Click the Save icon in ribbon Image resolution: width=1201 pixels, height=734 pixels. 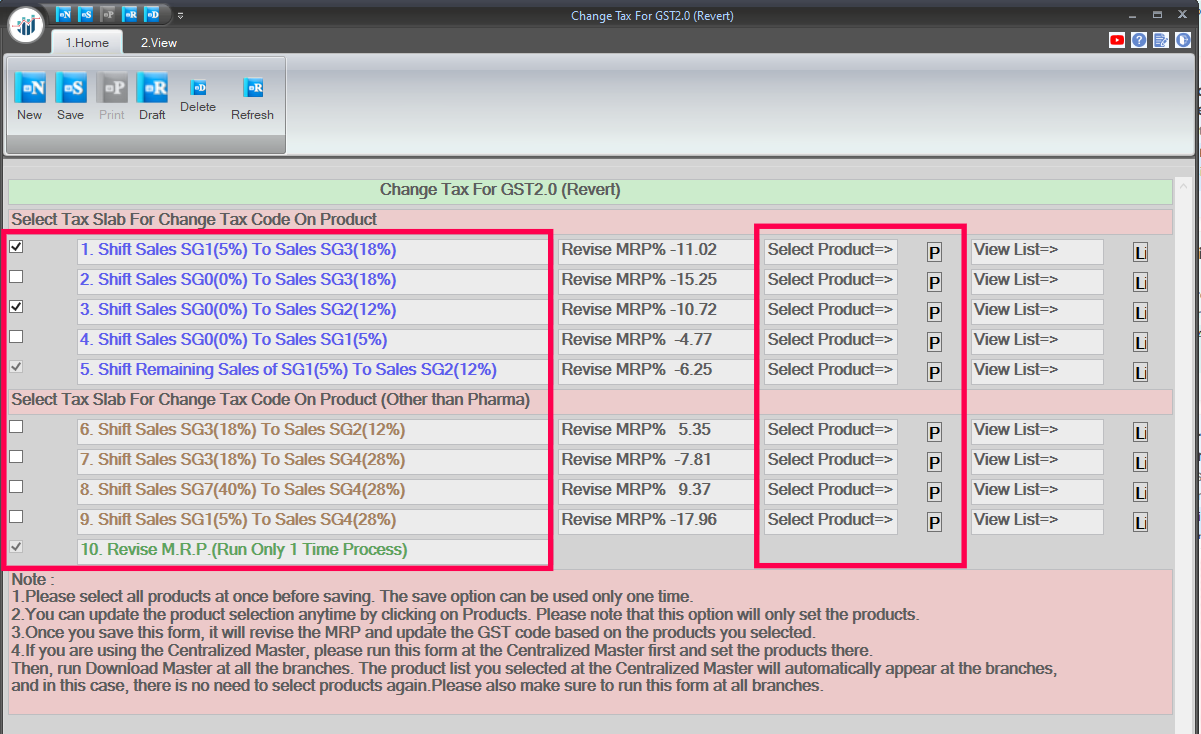click(x=71, y=89)
